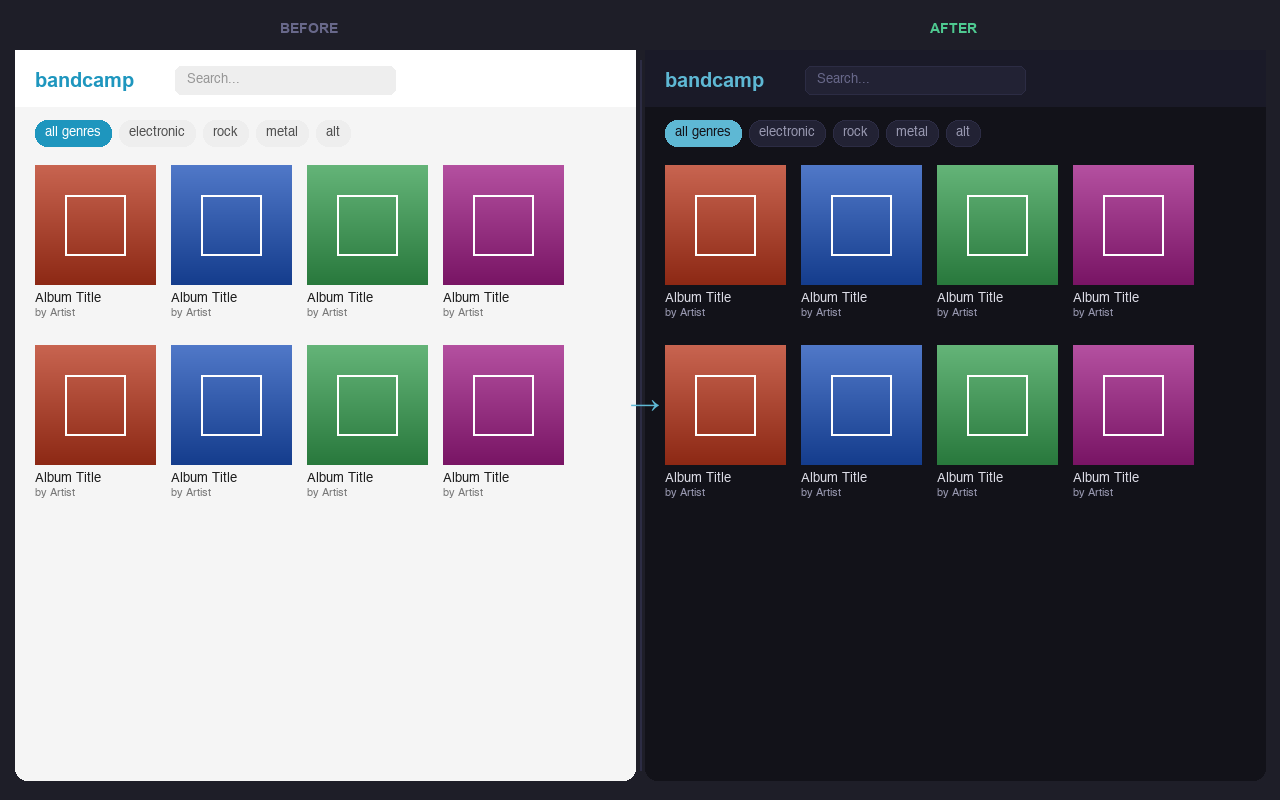Choose the 'metal' genre pill in the After panel
The image size is (1280, 800).
coord(912,133)
